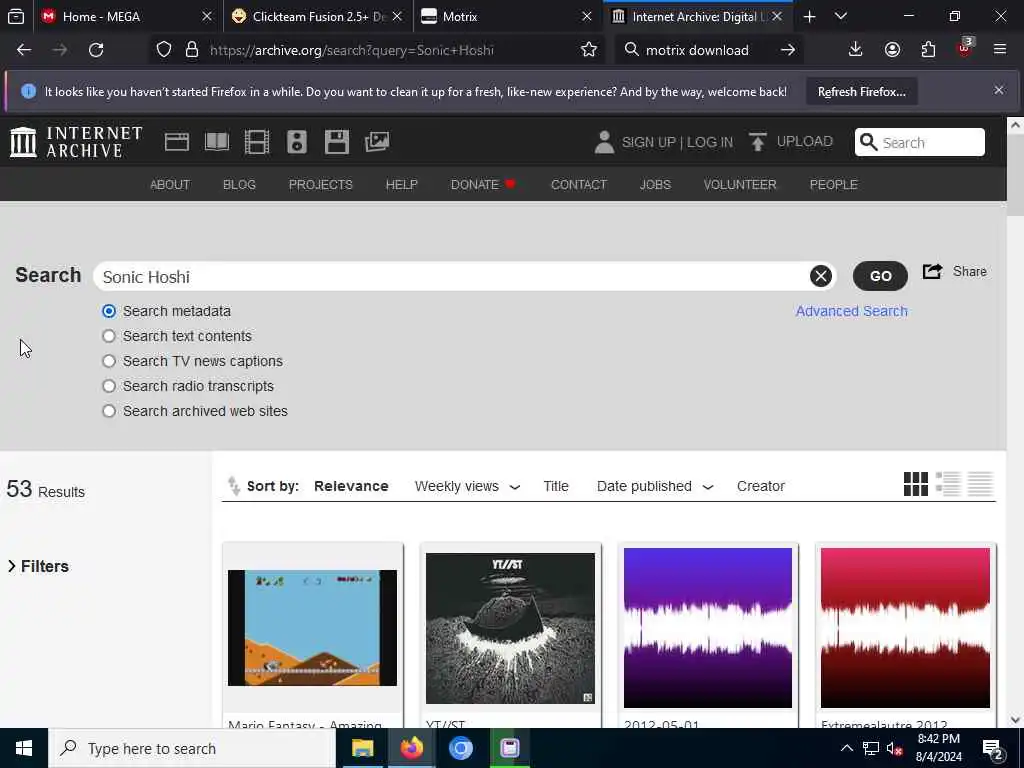Click Refresh Firefox... button
The image size is (1024, 768).
[x=861, y=92]
